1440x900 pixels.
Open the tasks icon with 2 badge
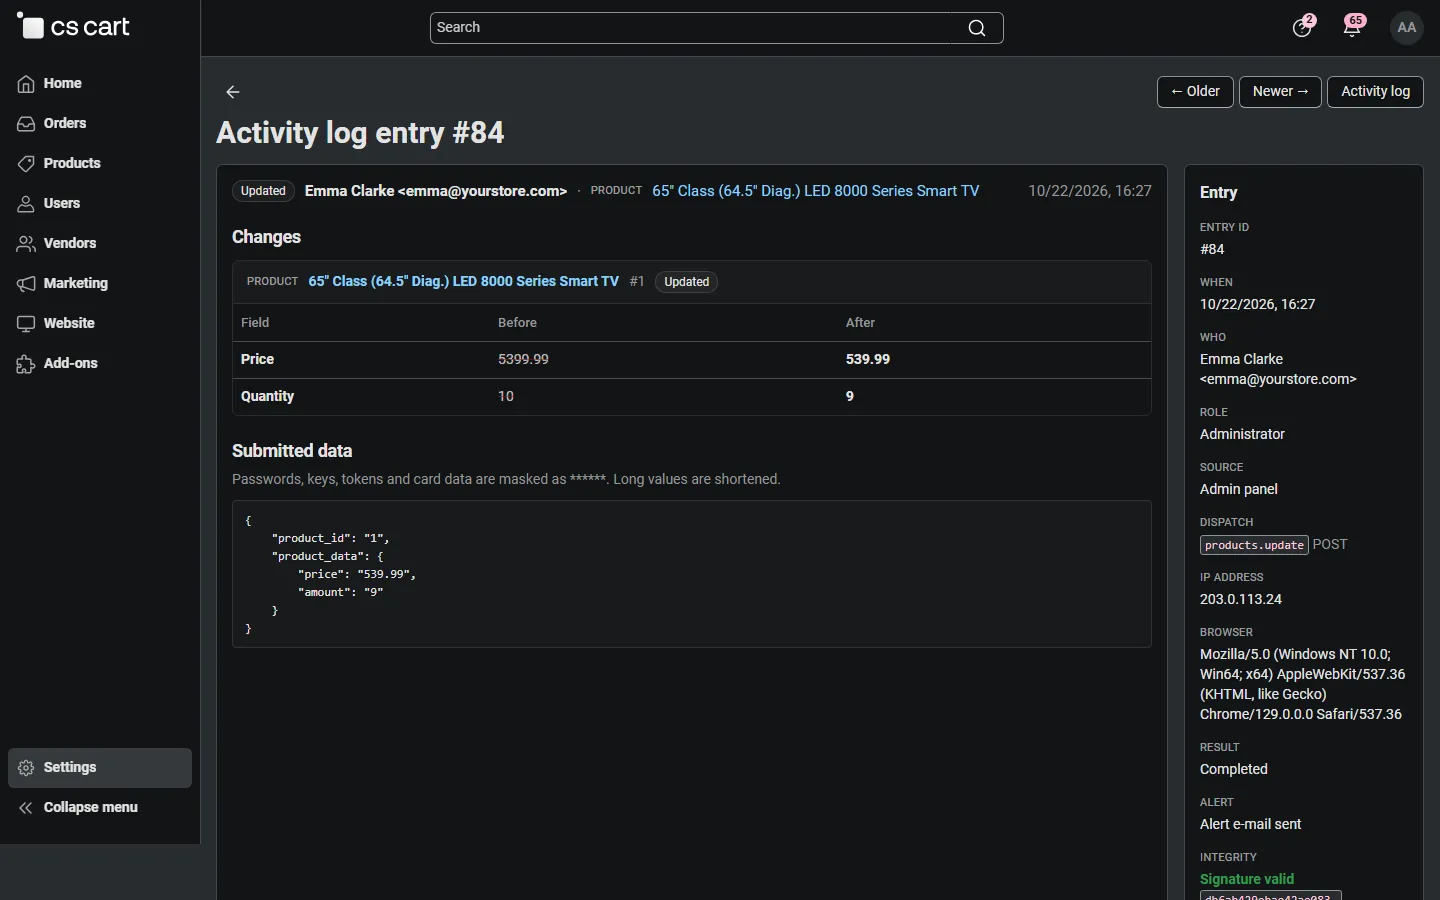[x=1302, y=27]
